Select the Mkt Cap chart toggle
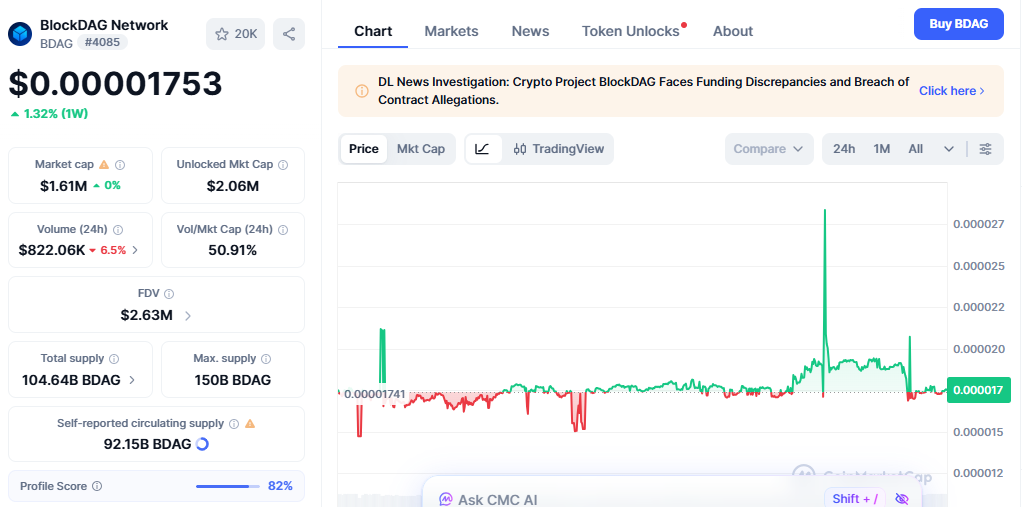The height and width of the screenshot is (507, 1022). (x=421, y=149)
